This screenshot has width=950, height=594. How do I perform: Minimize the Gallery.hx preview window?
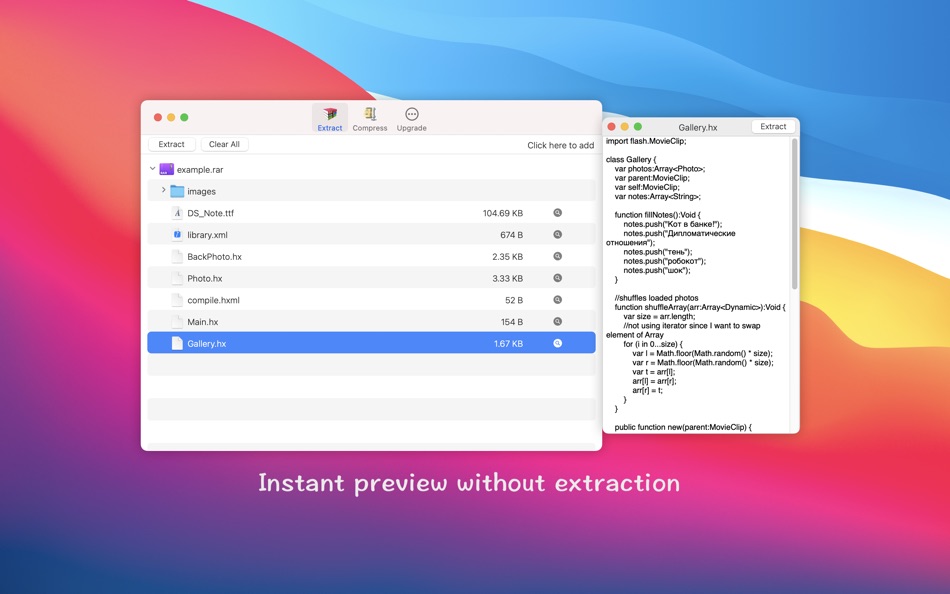(625, 127)
